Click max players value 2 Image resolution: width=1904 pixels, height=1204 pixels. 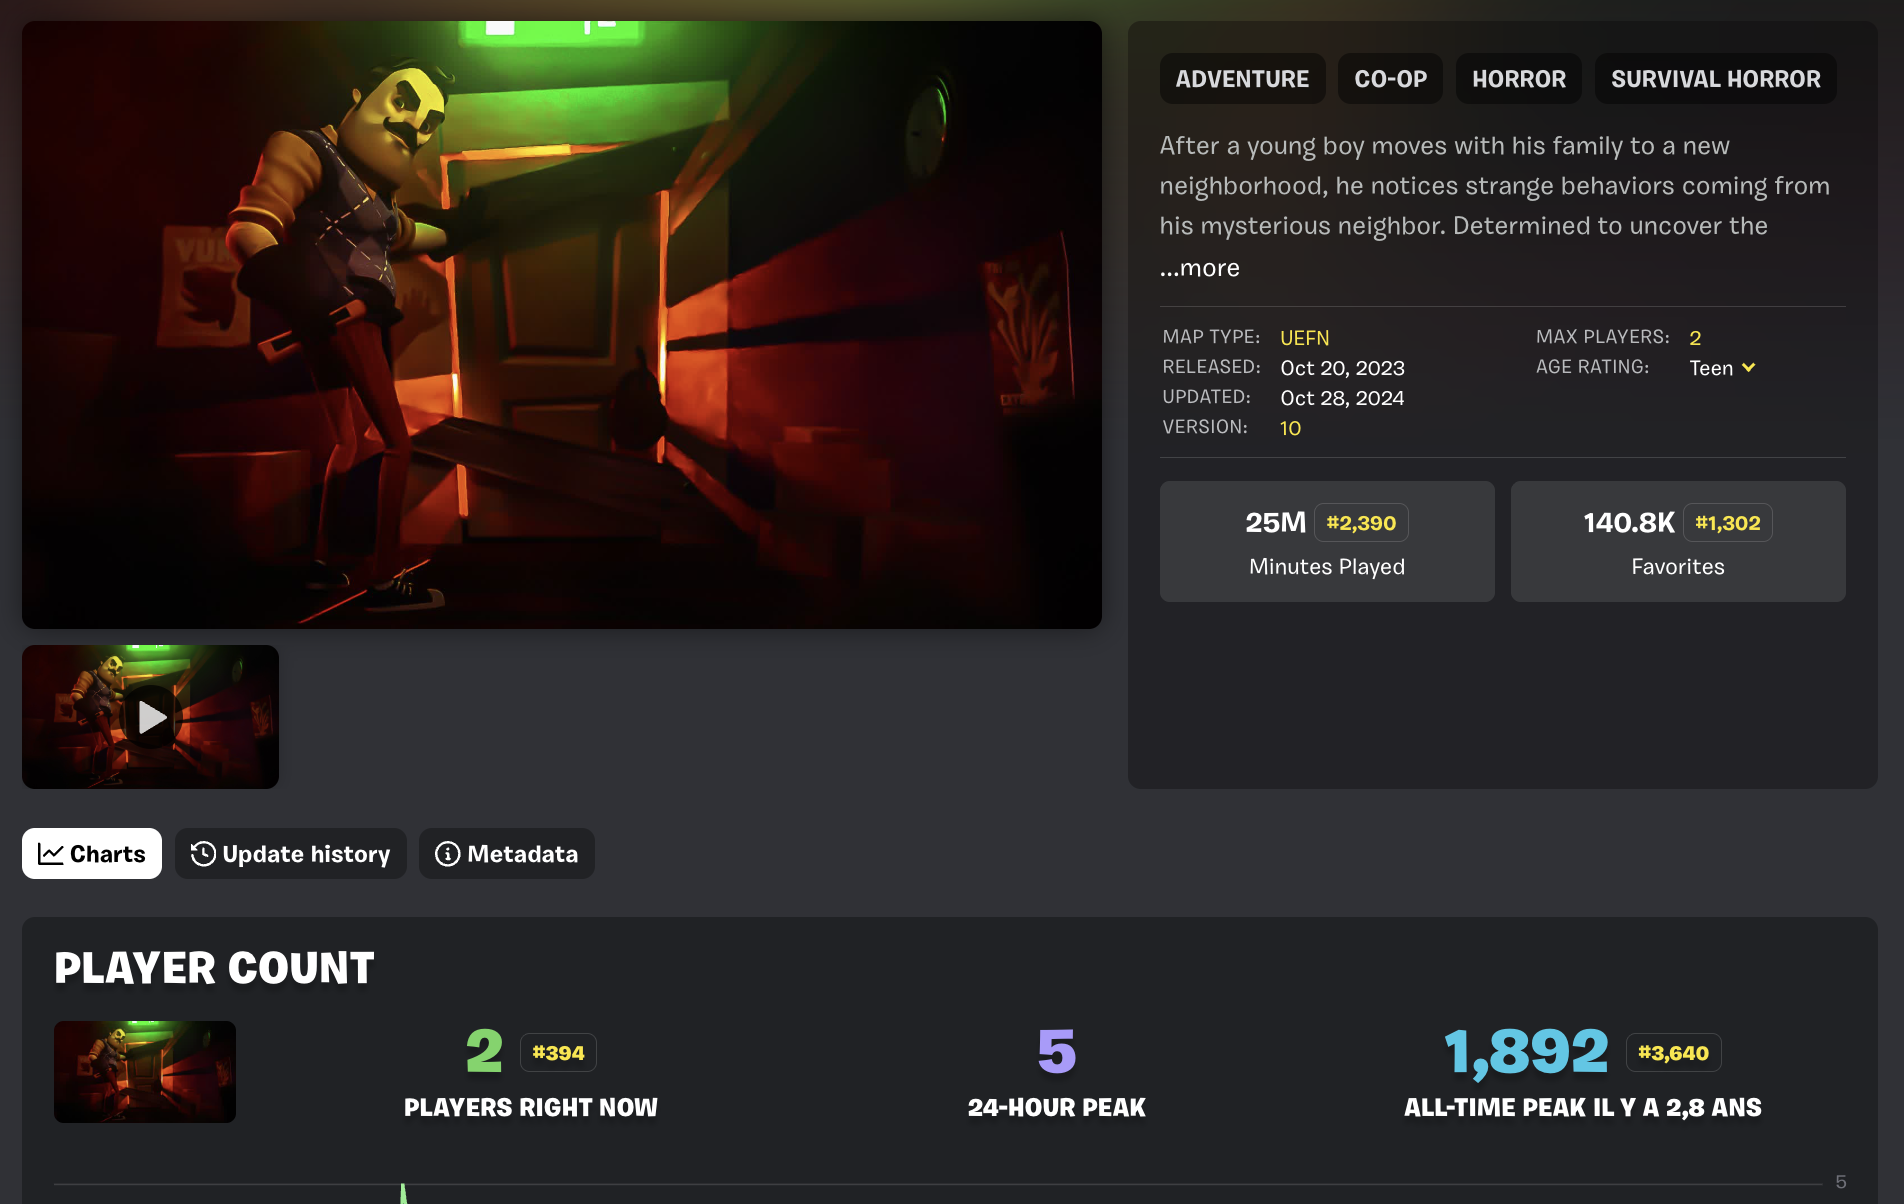(1695, 338)
